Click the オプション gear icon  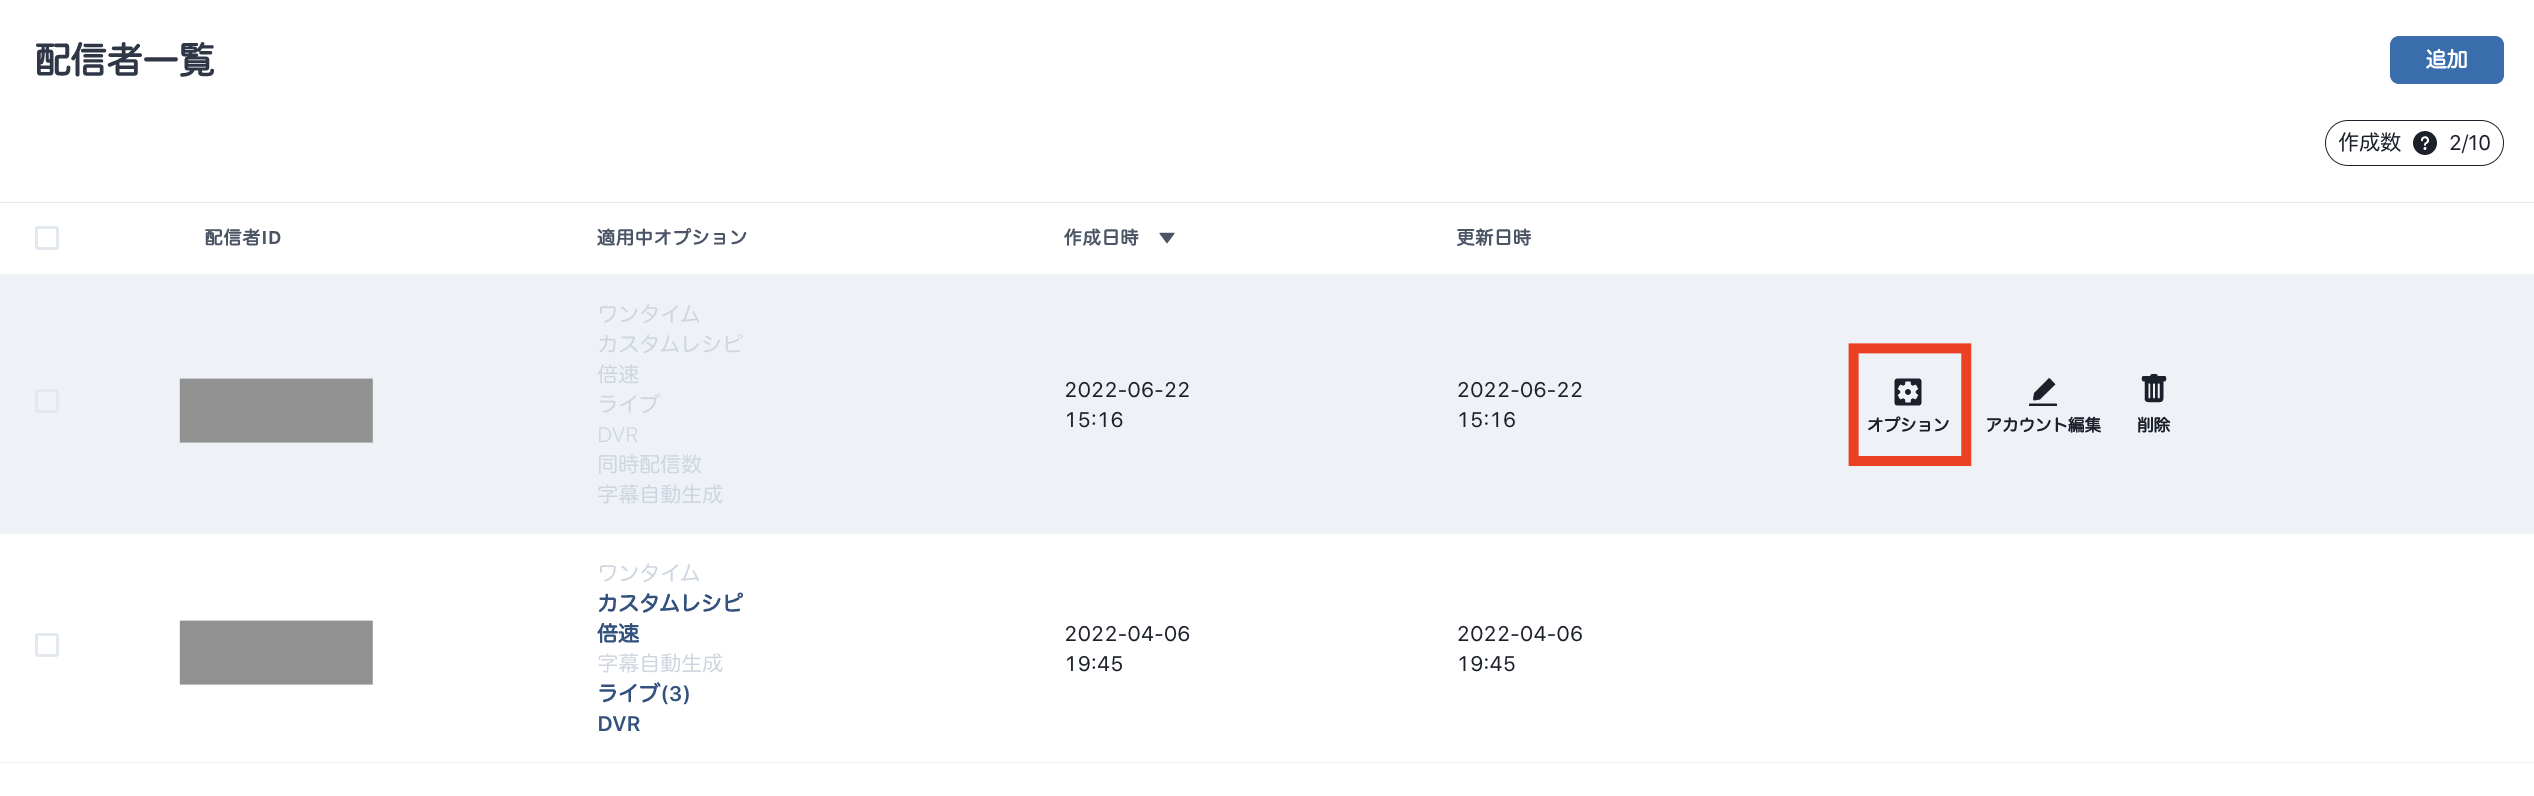point(1907,392)
